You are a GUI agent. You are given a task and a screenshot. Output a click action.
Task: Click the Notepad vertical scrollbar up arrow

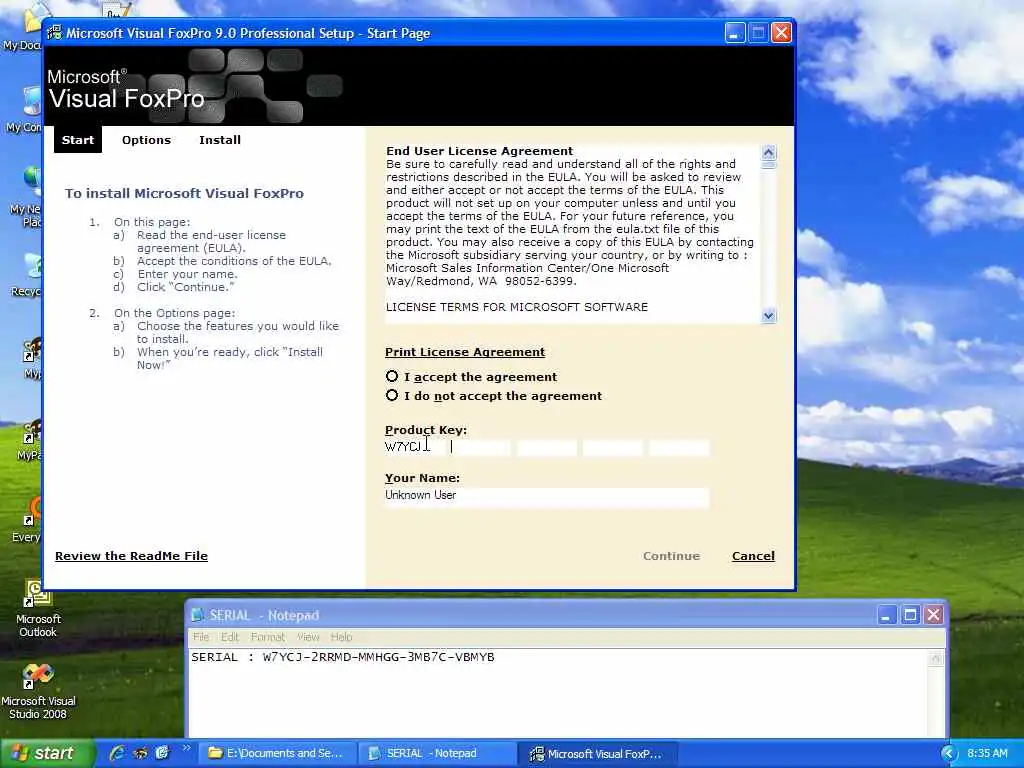tap(936, 658)
